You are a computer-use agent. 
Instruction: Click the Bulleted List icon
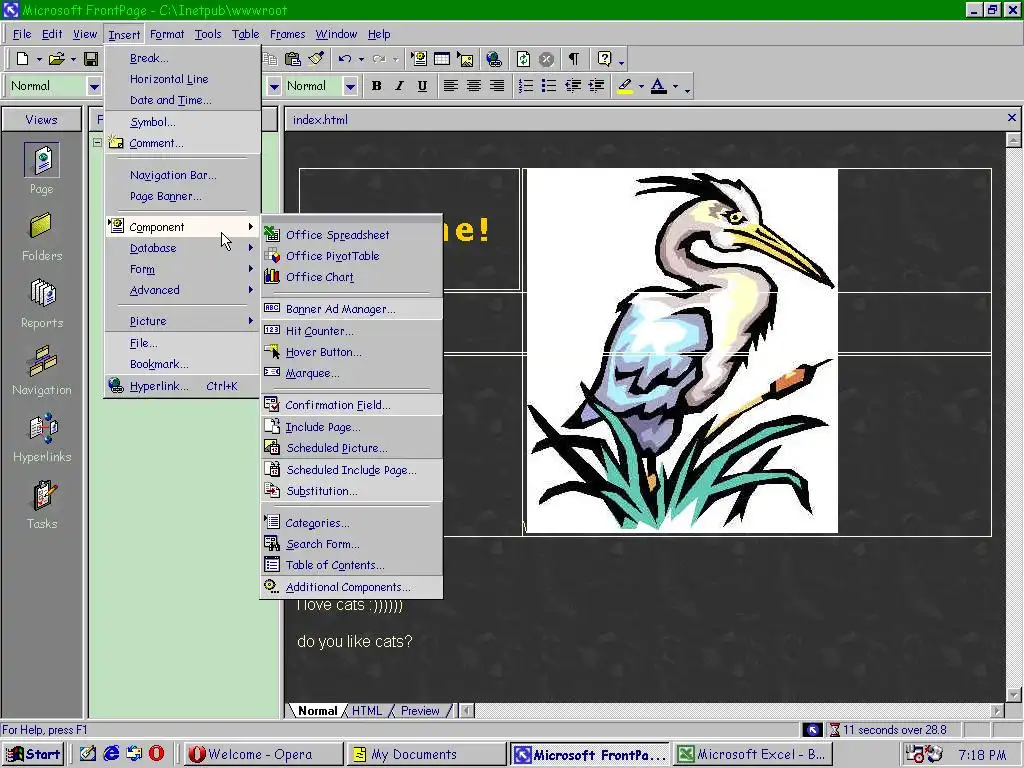549,86
